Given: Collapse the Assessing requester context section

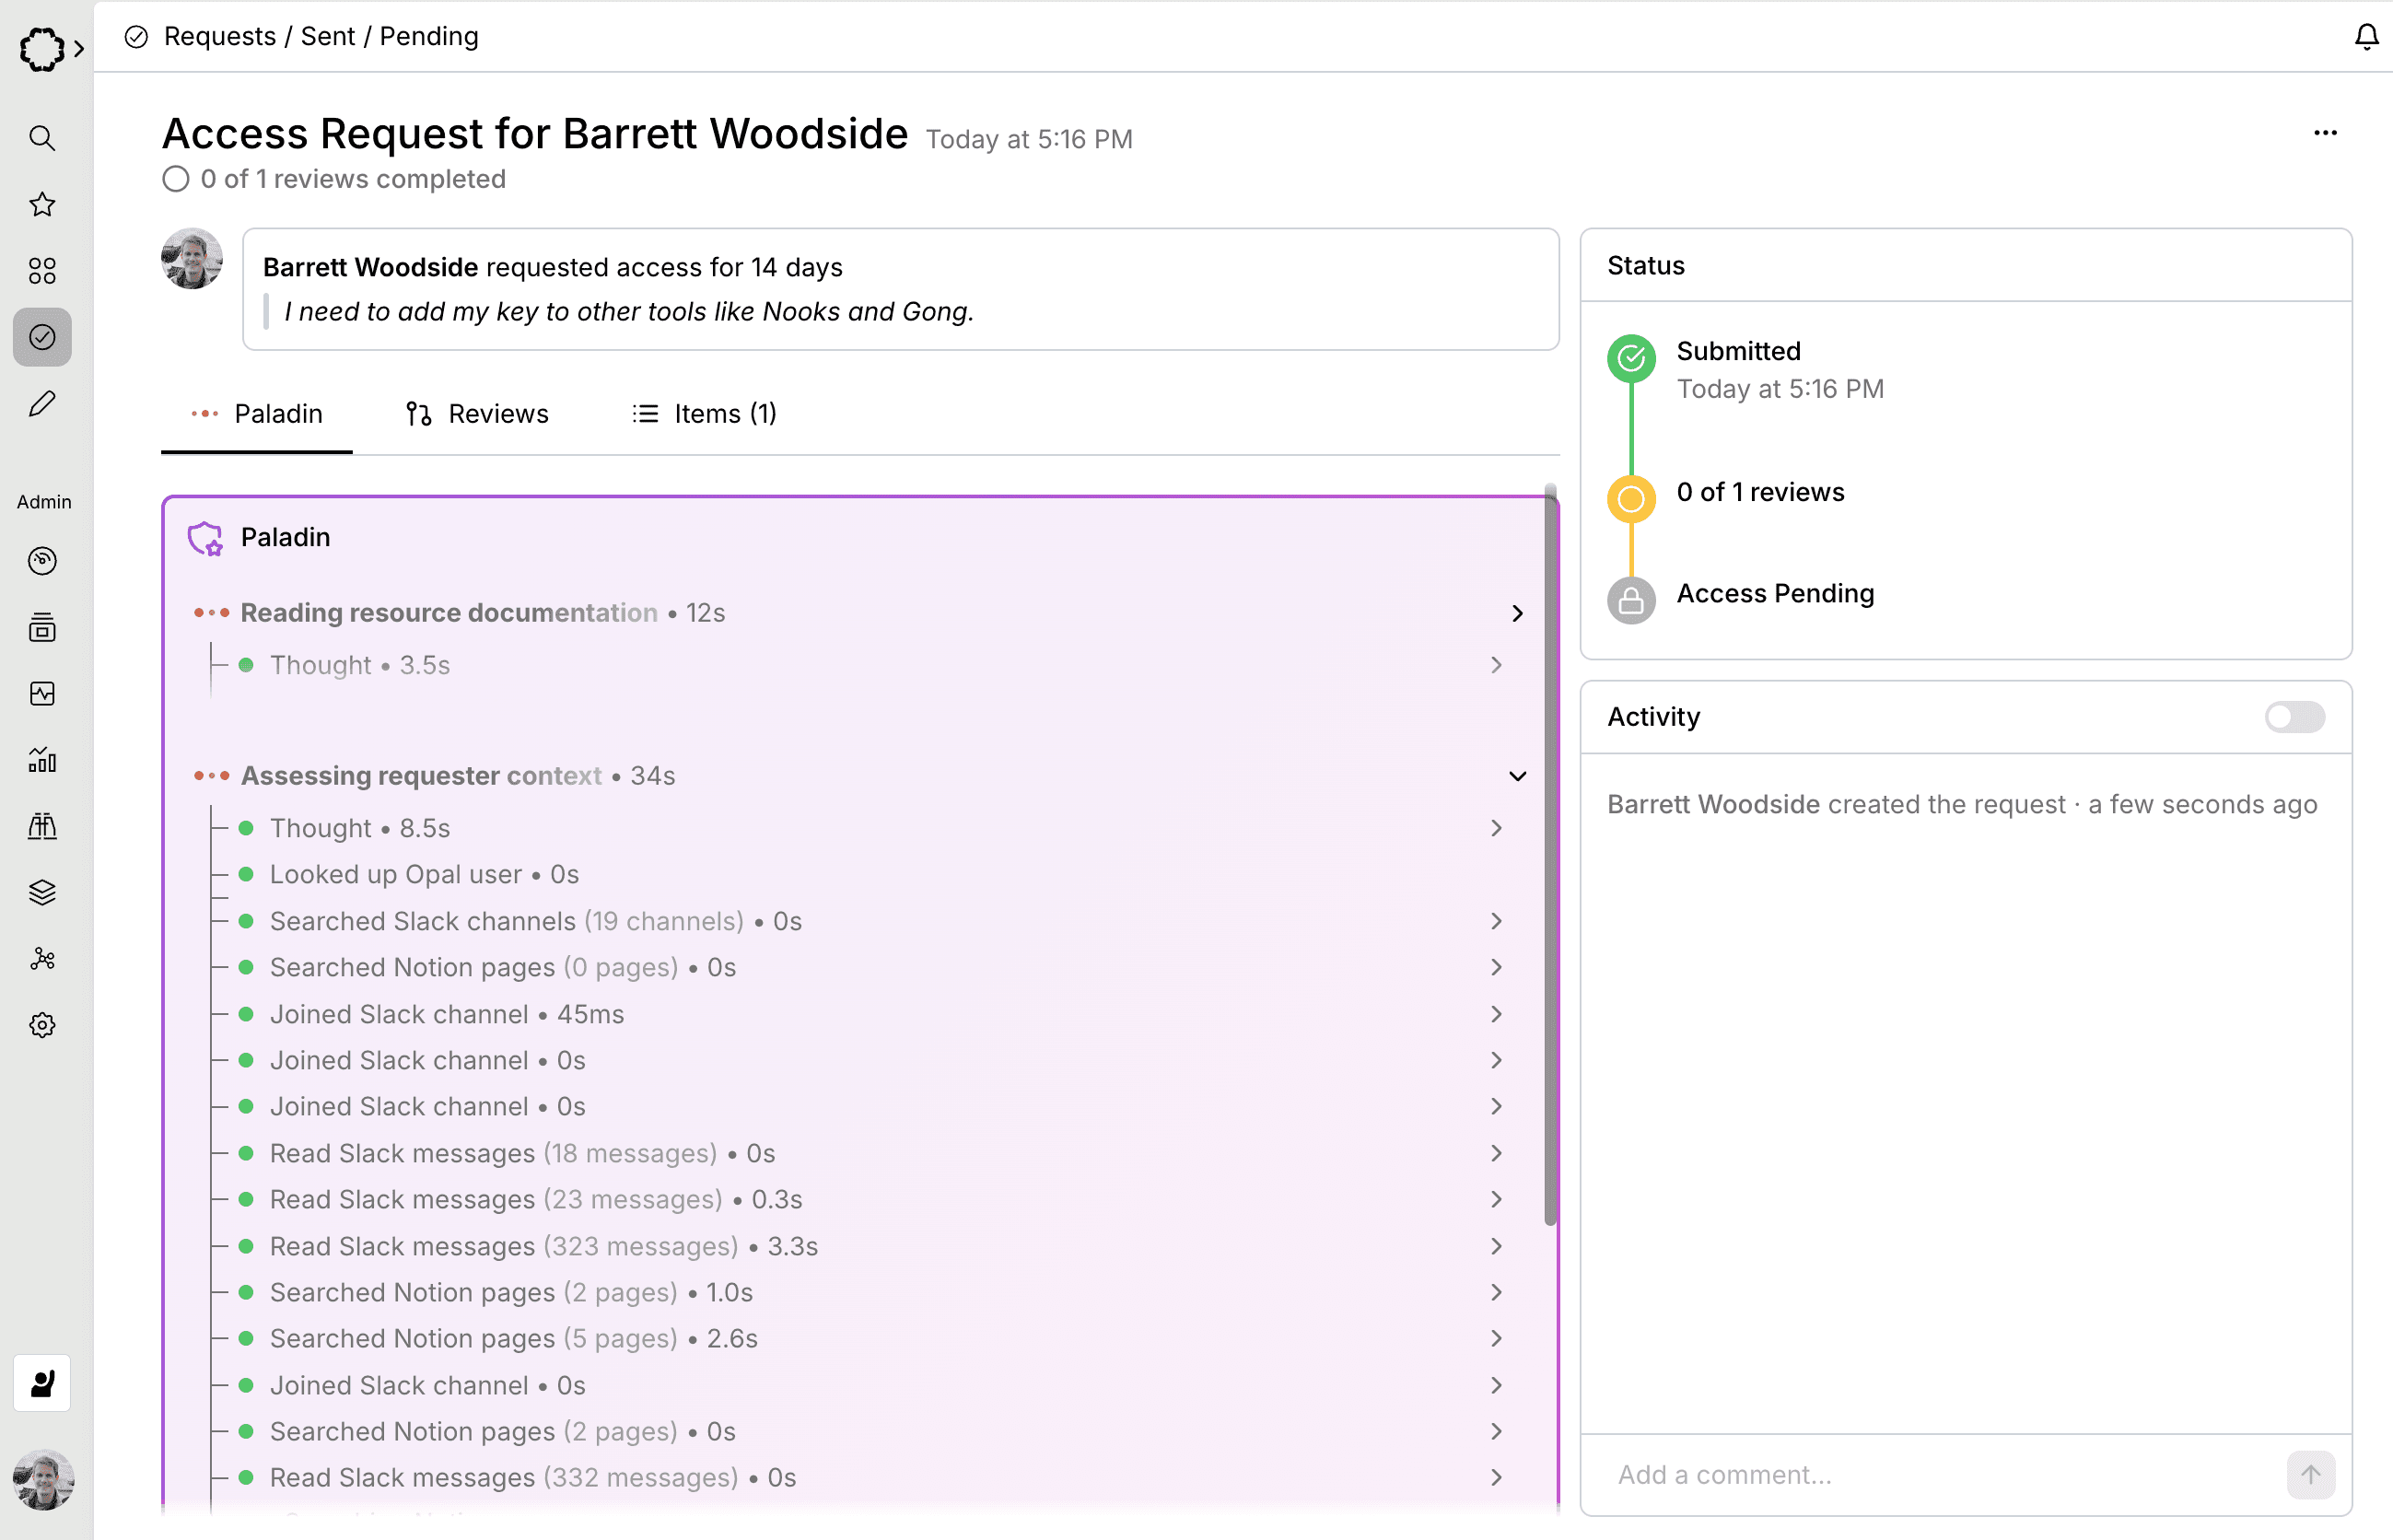Looking at the screenshot, I should (x=1517, y=776).
